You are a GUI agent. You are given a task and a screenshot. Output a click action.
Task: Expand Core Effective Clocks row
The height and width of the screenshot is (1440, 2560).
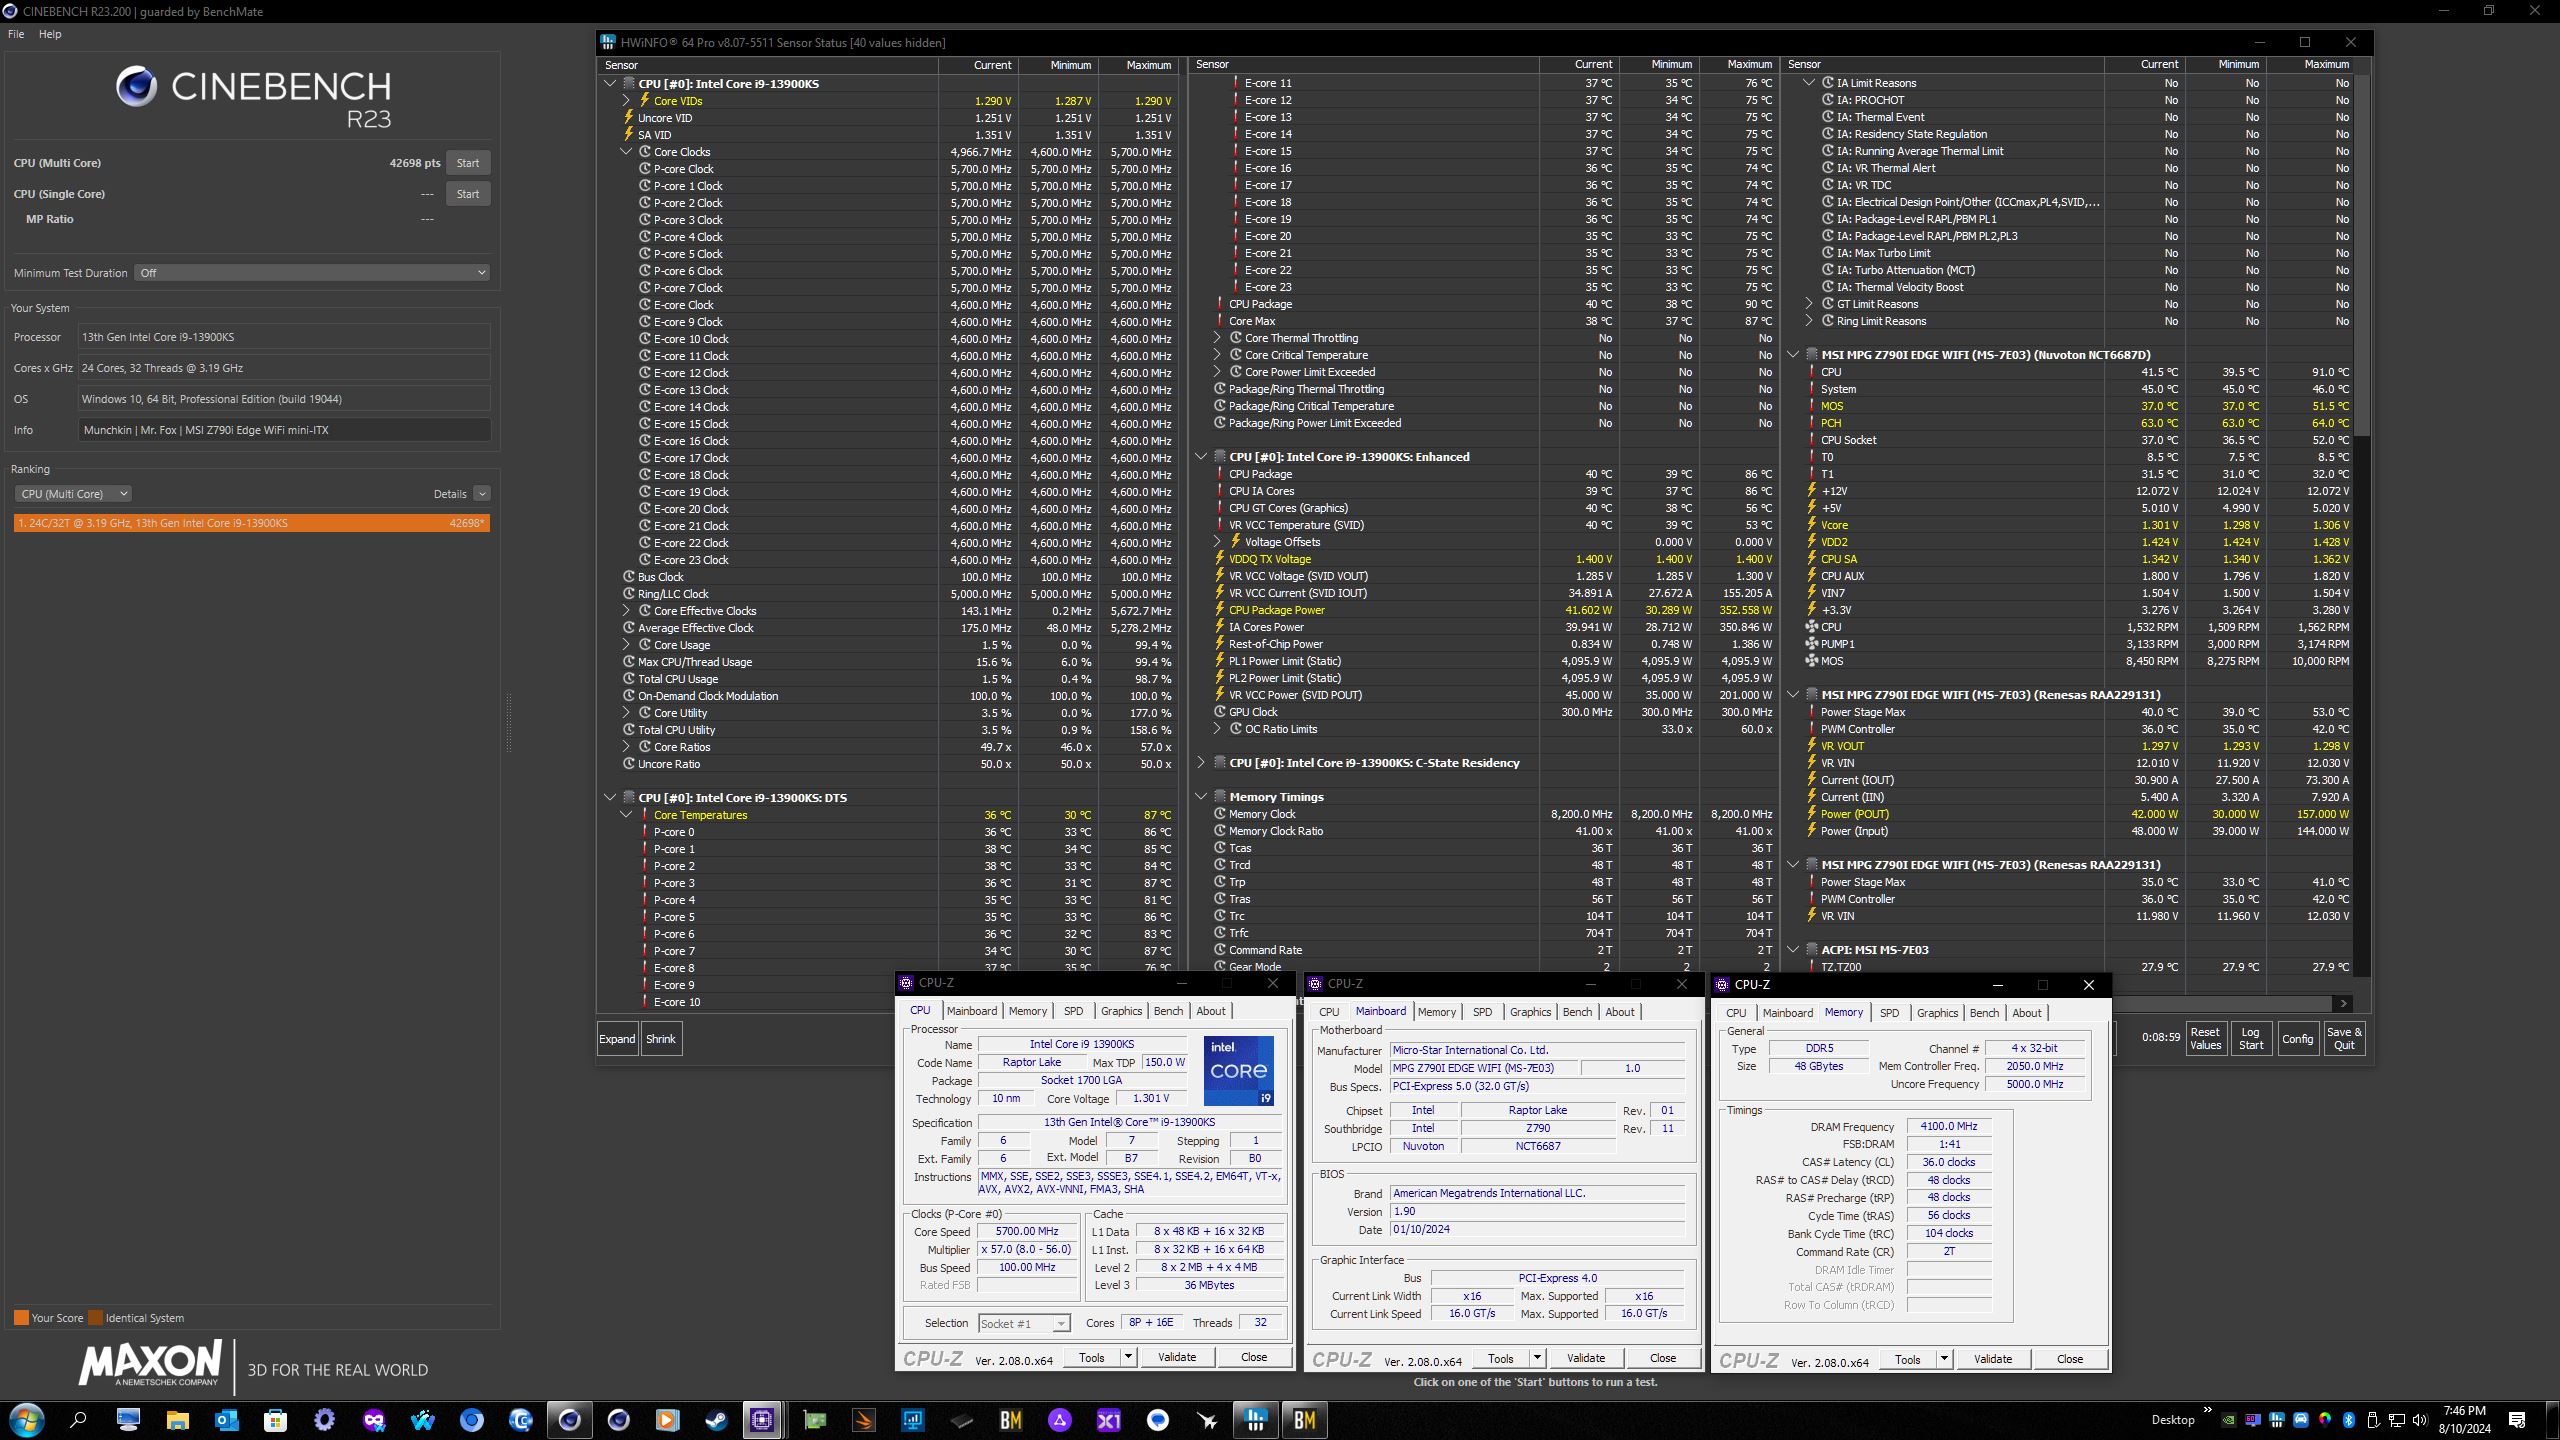[626, 611]
